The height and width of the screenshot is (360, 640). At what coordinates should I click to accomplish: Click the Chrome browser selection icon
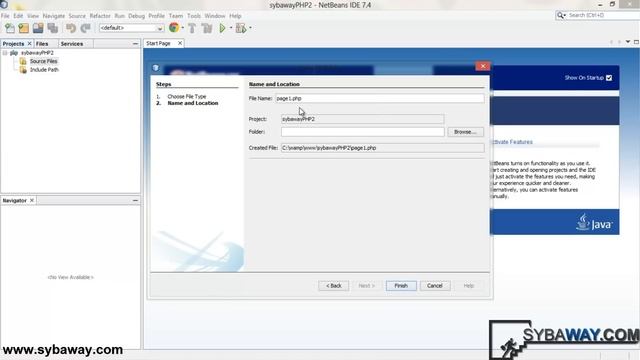point(174,27)
